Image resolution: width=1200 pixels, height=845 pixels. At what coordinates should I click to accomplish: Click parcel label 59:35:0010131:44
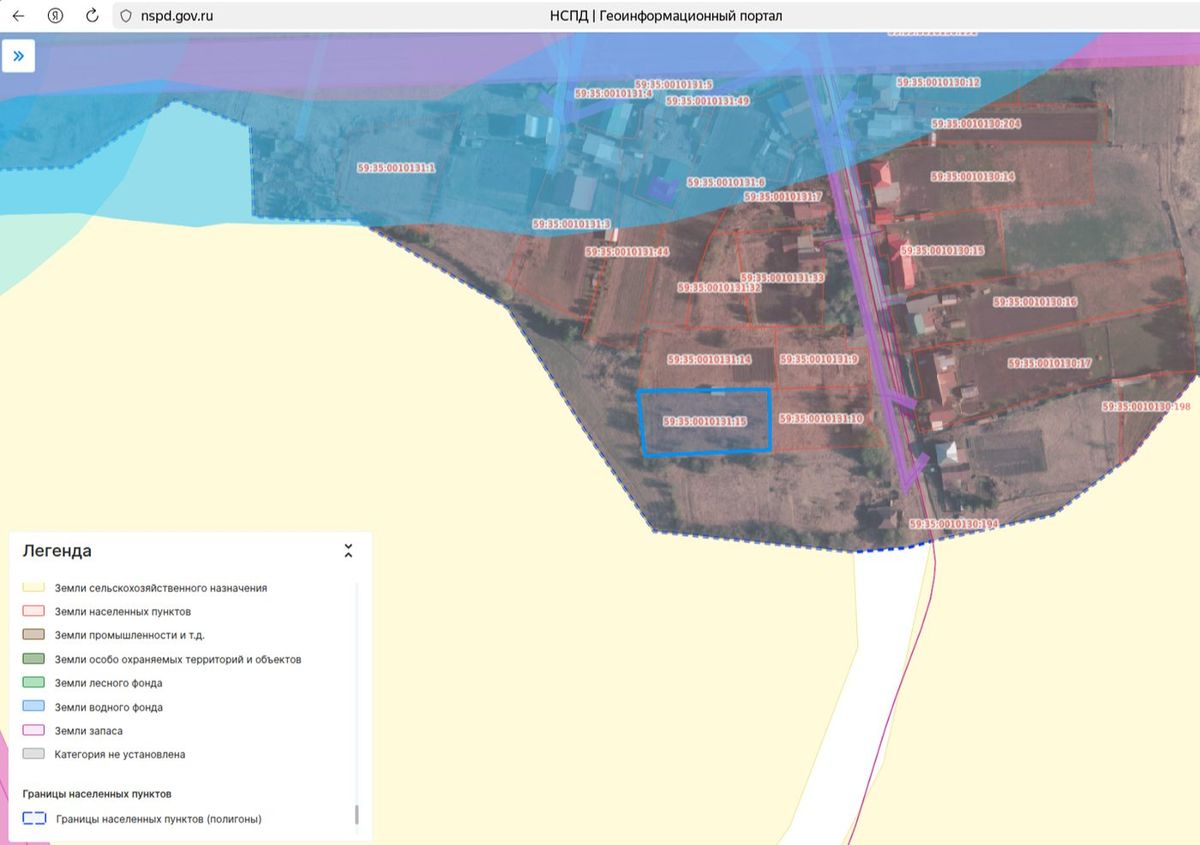[627, 252]
